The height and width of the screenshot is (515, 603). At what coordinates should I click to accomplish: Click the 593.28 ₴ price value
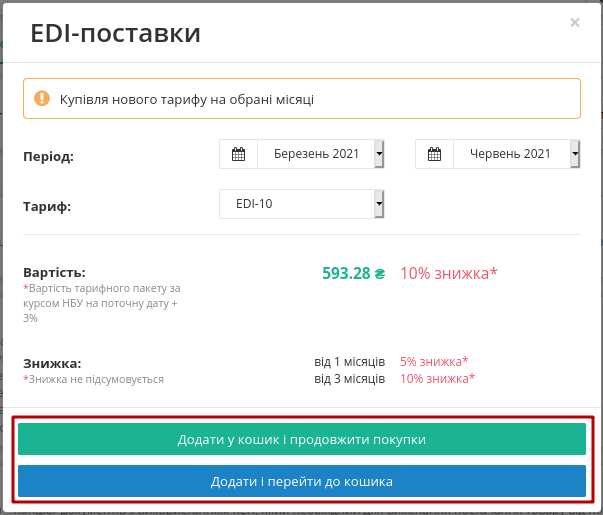pos(353,273)
